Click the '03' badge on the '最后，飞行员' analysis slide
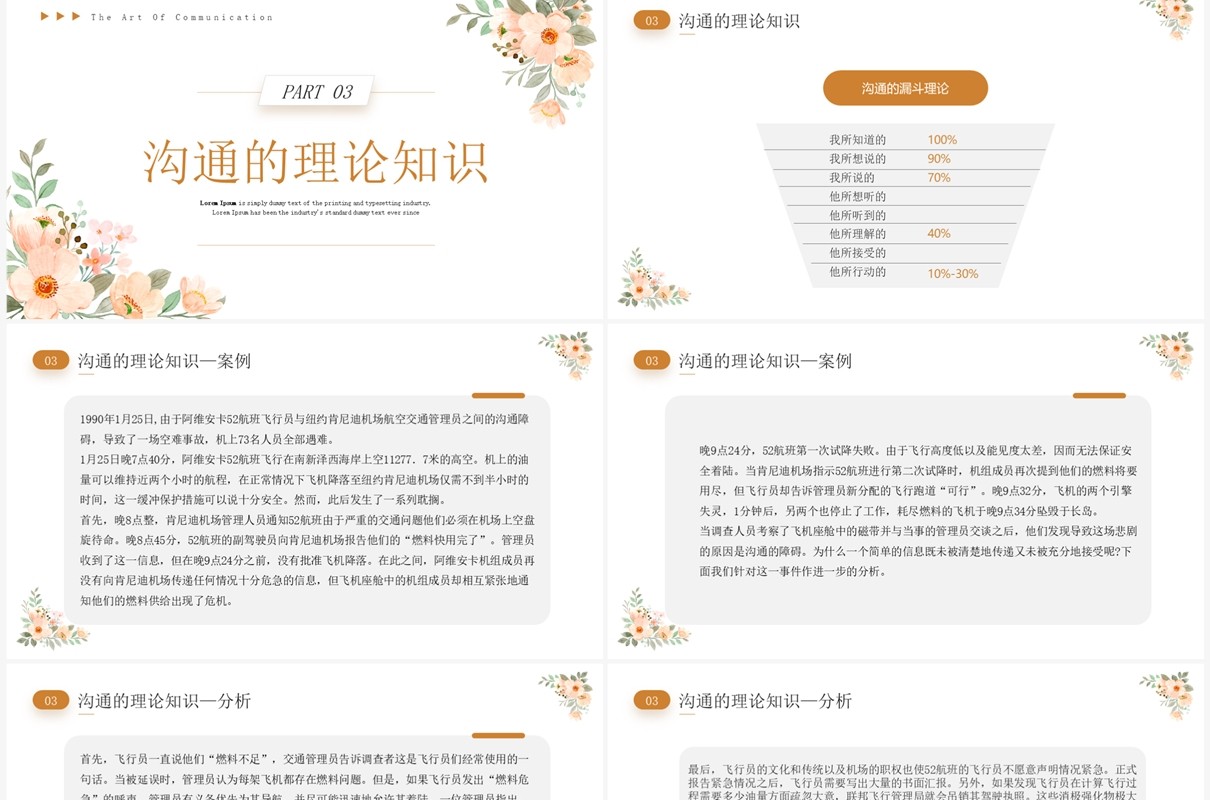 pyautogui.click(x=652, y=701)
